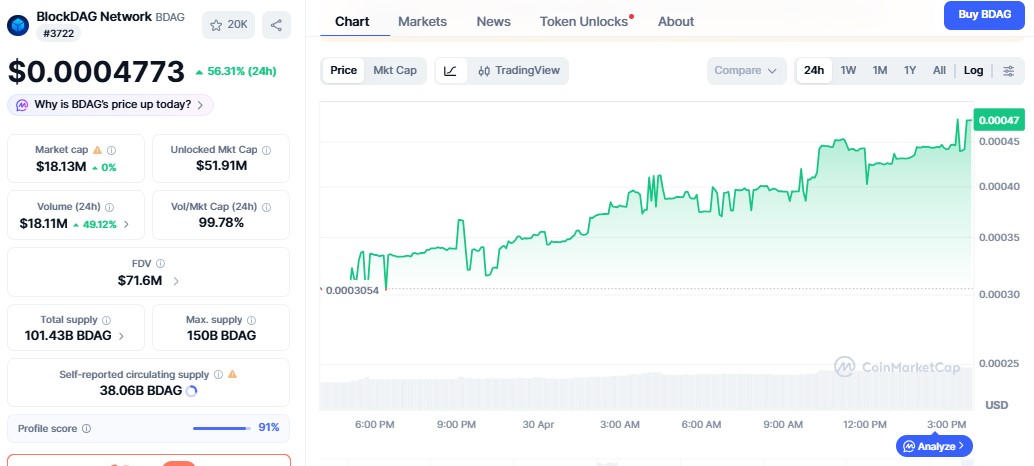This screenshot has width=1034, height=466.
Task: Click the Market cap warning triangle icon
Action: click(x=97, y=150)
